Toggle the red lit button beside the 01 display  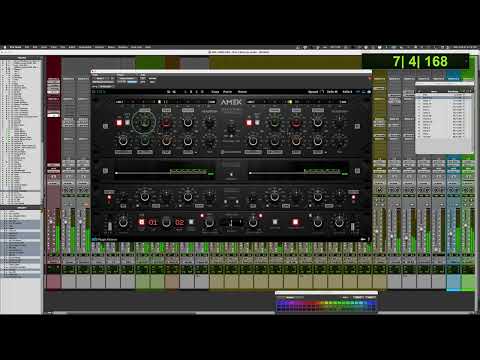pos(141,222)
